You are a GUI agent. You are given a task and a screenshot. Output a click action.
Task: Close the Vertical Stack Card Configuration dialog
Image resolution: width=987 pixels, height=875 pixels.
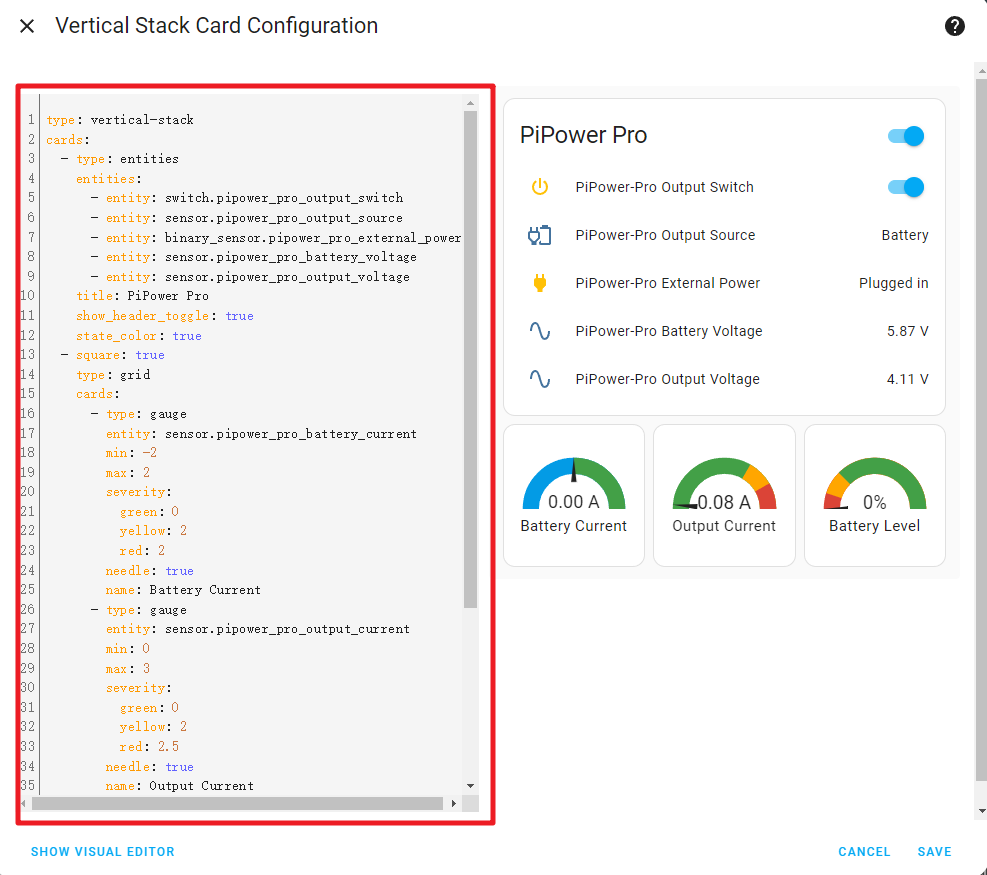tap(27, 26)
